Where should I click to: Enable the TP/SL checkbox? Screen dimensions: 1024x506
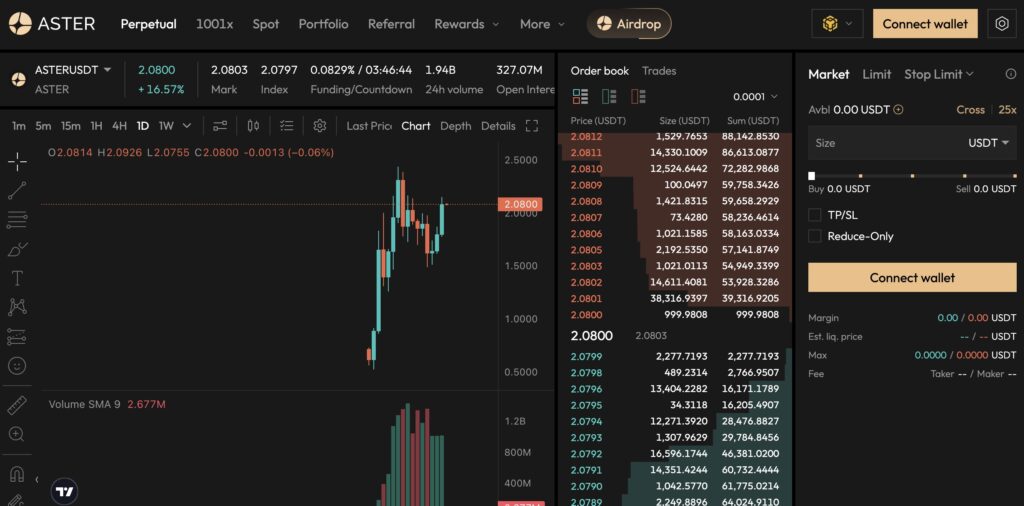point(815,215)
